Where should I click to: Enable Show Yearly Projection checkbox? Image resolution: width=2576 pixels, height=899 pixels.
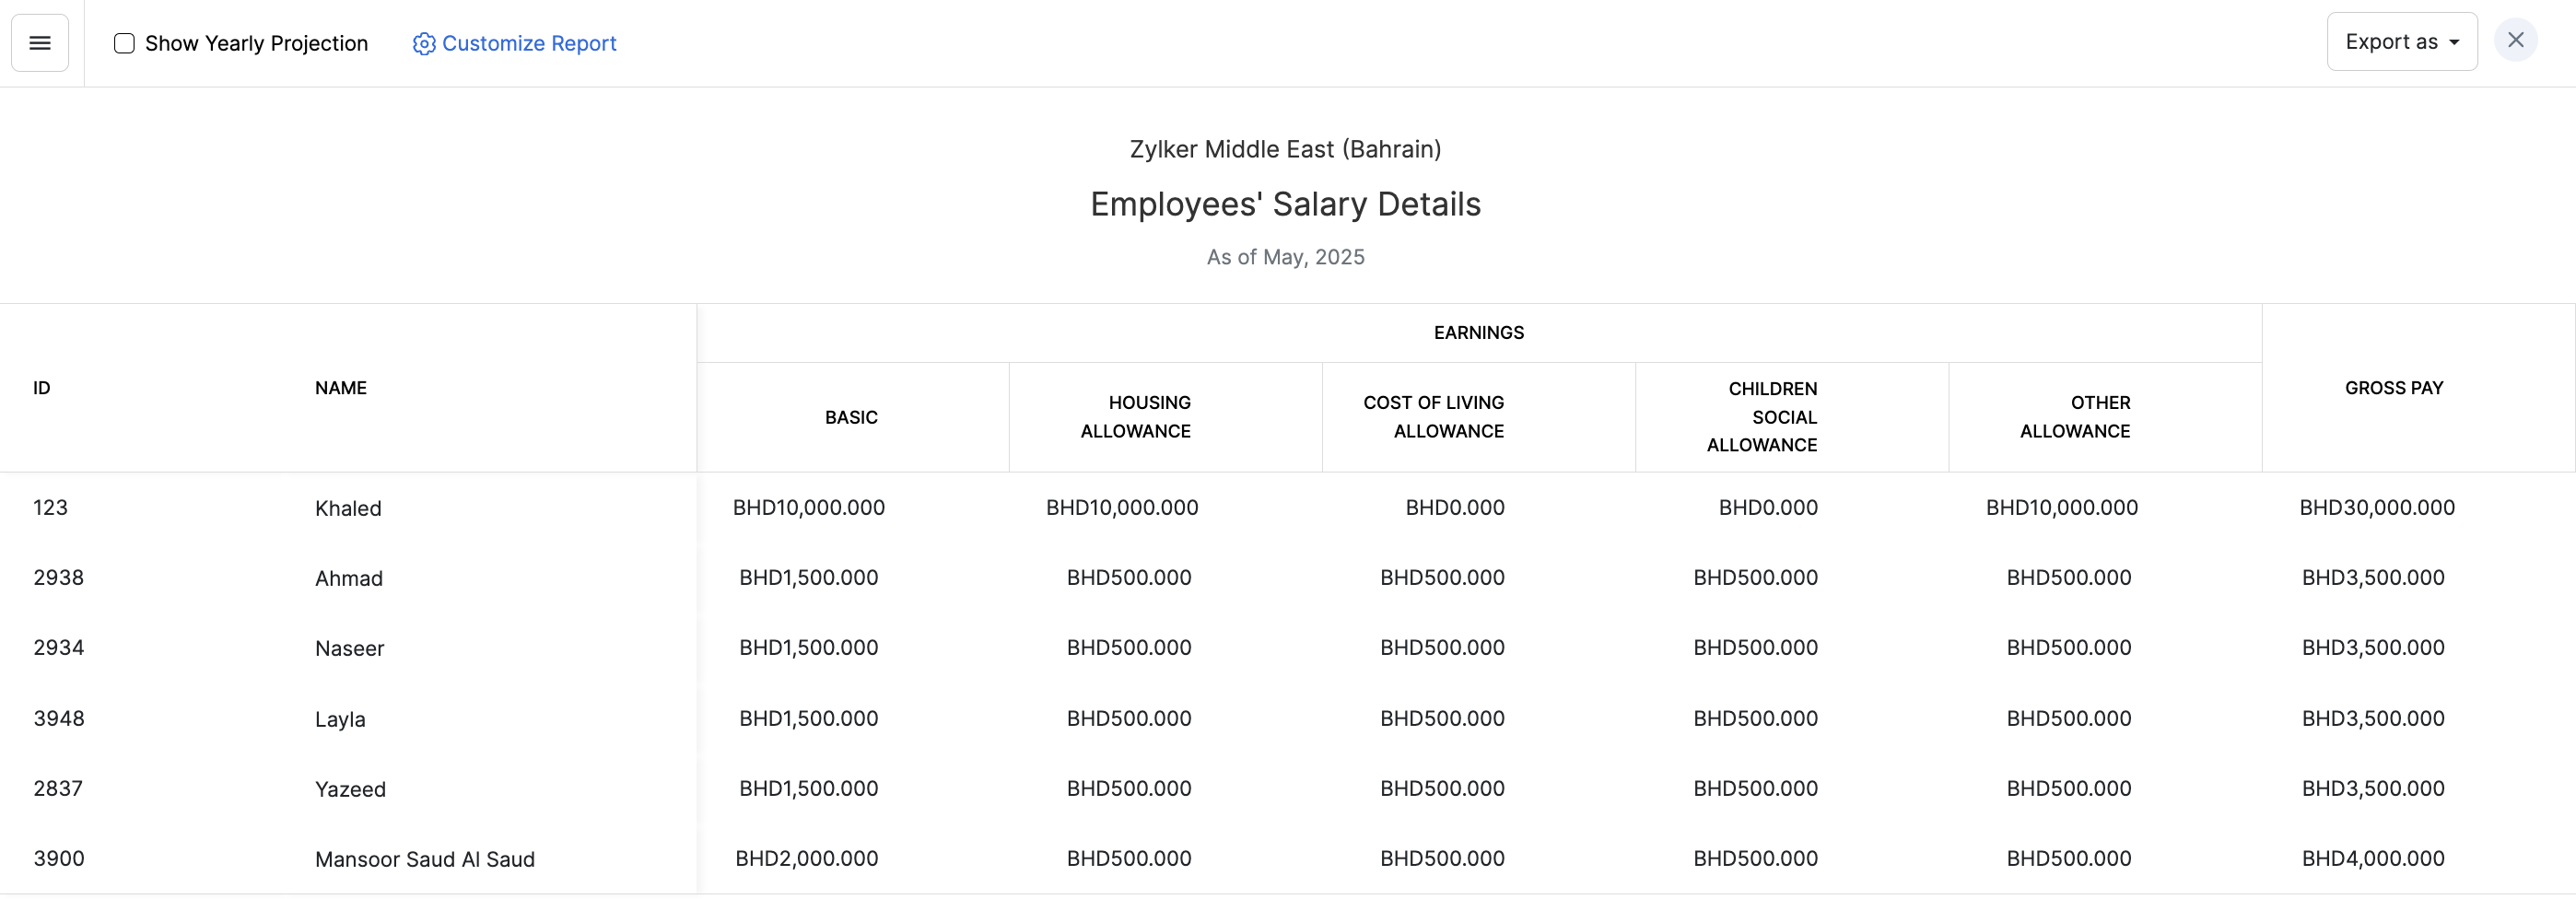(124, 43)
